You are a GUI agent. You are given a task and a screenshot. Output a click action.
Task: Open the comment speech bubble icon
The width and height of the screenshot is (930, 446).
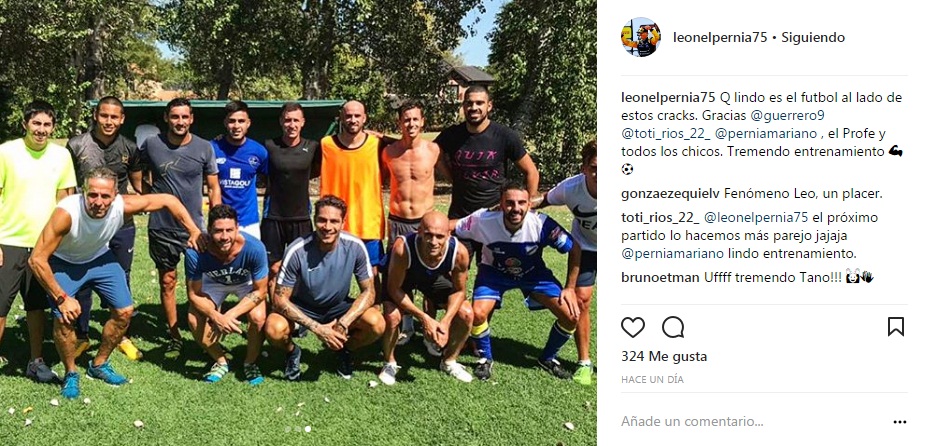click(x=673, y=327)
